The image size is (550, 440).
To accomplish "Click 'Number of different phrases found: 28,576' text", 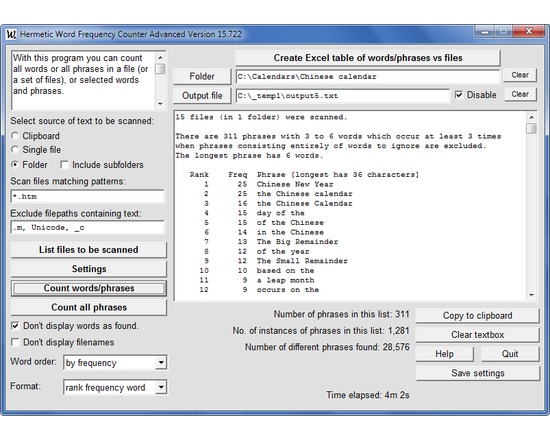I will point(327,347).
